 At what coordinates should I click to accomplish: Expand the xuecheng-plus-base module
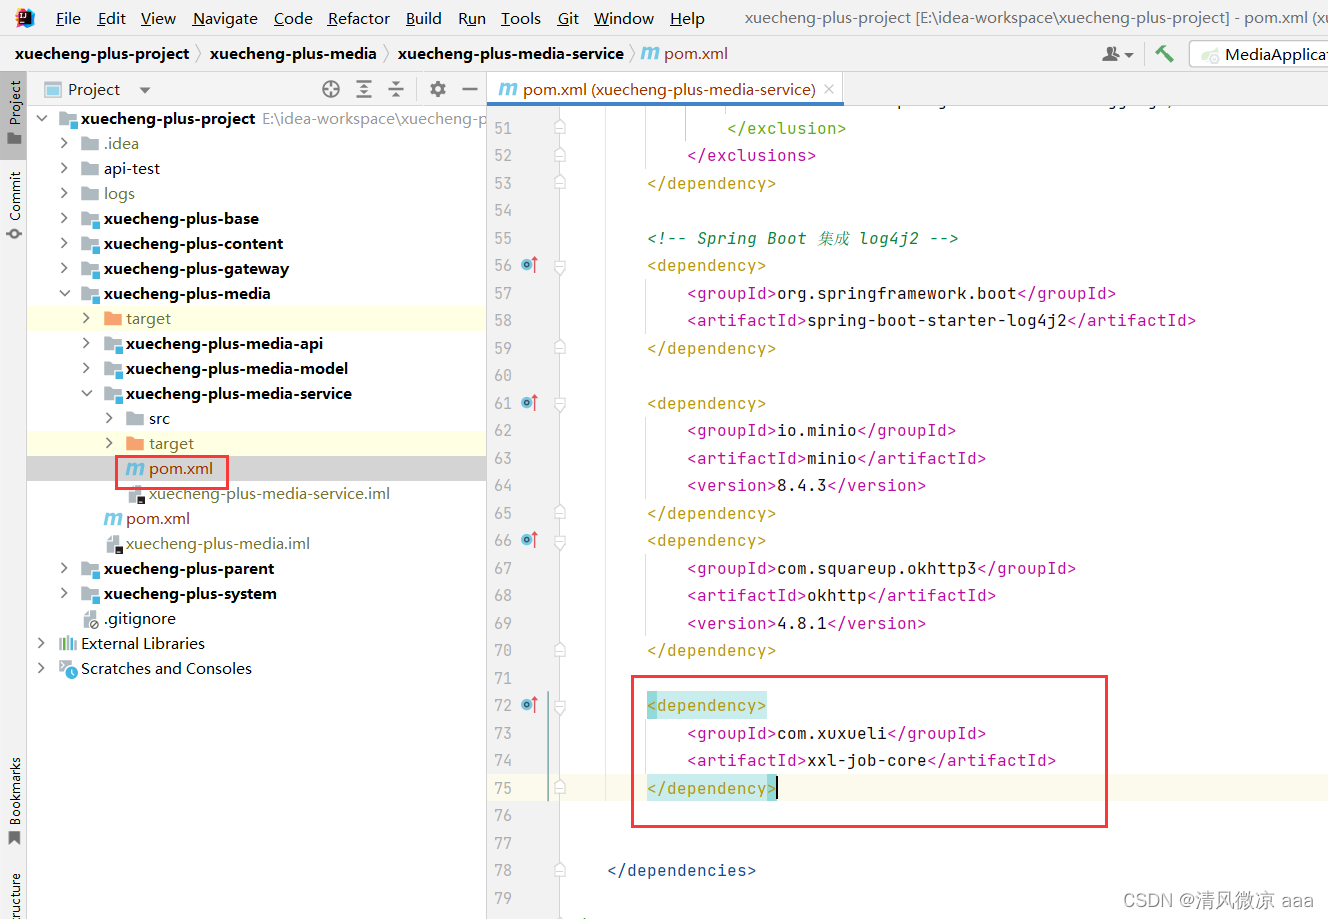(x=64, y=218)
